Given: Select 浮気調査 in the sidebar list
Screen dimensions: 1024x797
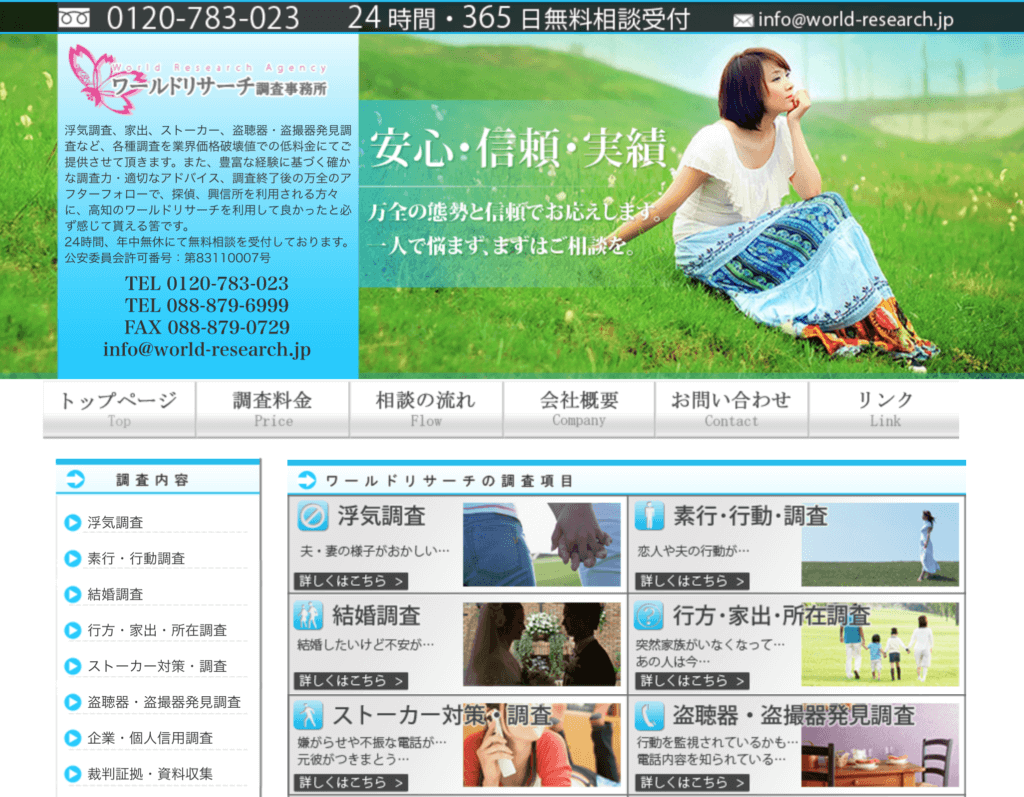Looking at the screenshot, I should pyautogui.click(x=115, y=522).
